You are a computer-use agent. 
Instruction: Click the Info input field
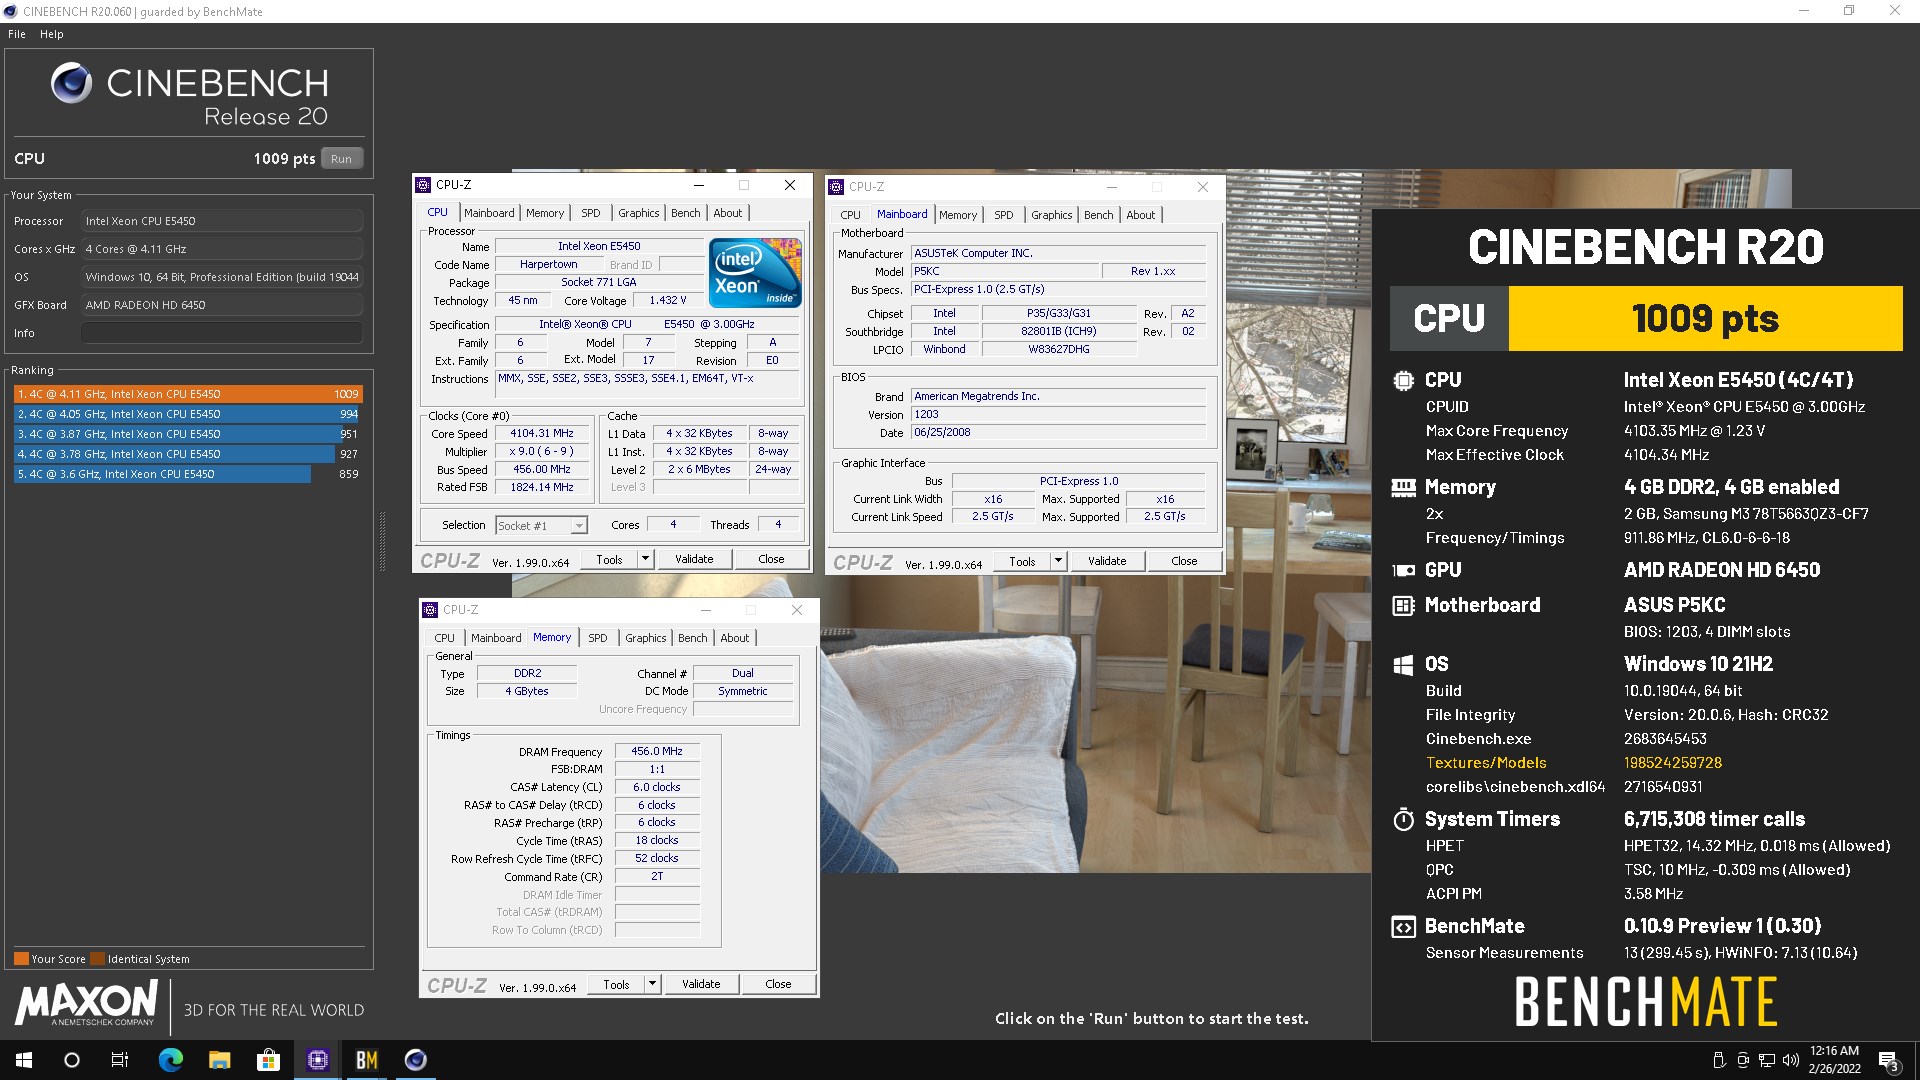[222, 333]
